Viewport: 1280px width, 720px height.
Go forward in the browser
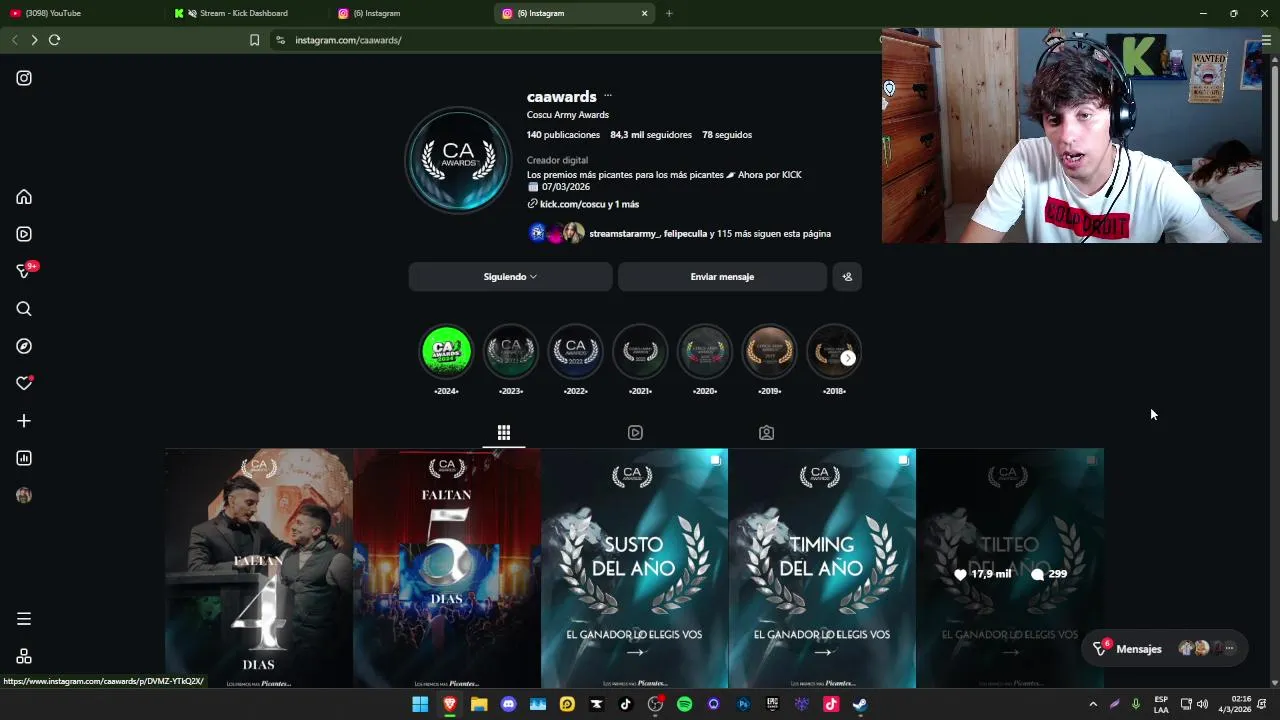[x=34, y=40]
